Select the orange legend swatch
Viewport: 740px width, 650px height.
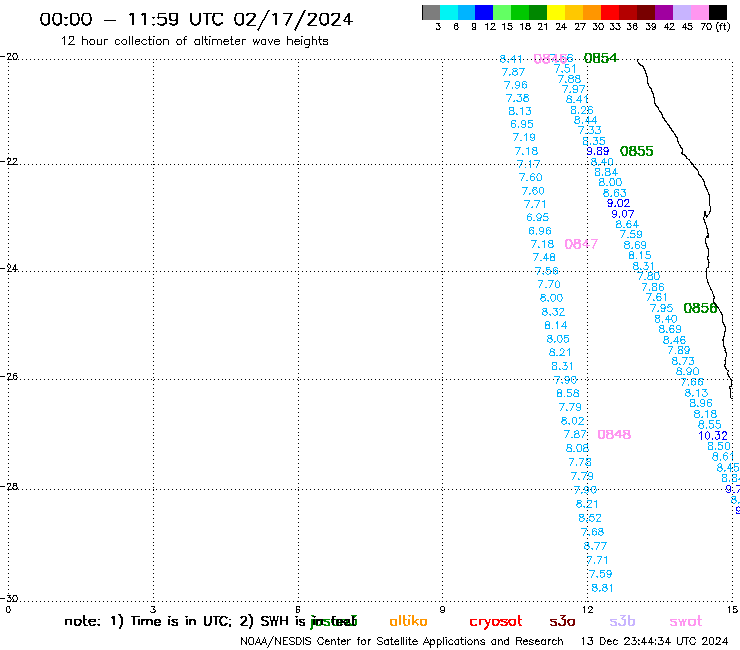tap(592, 12)
